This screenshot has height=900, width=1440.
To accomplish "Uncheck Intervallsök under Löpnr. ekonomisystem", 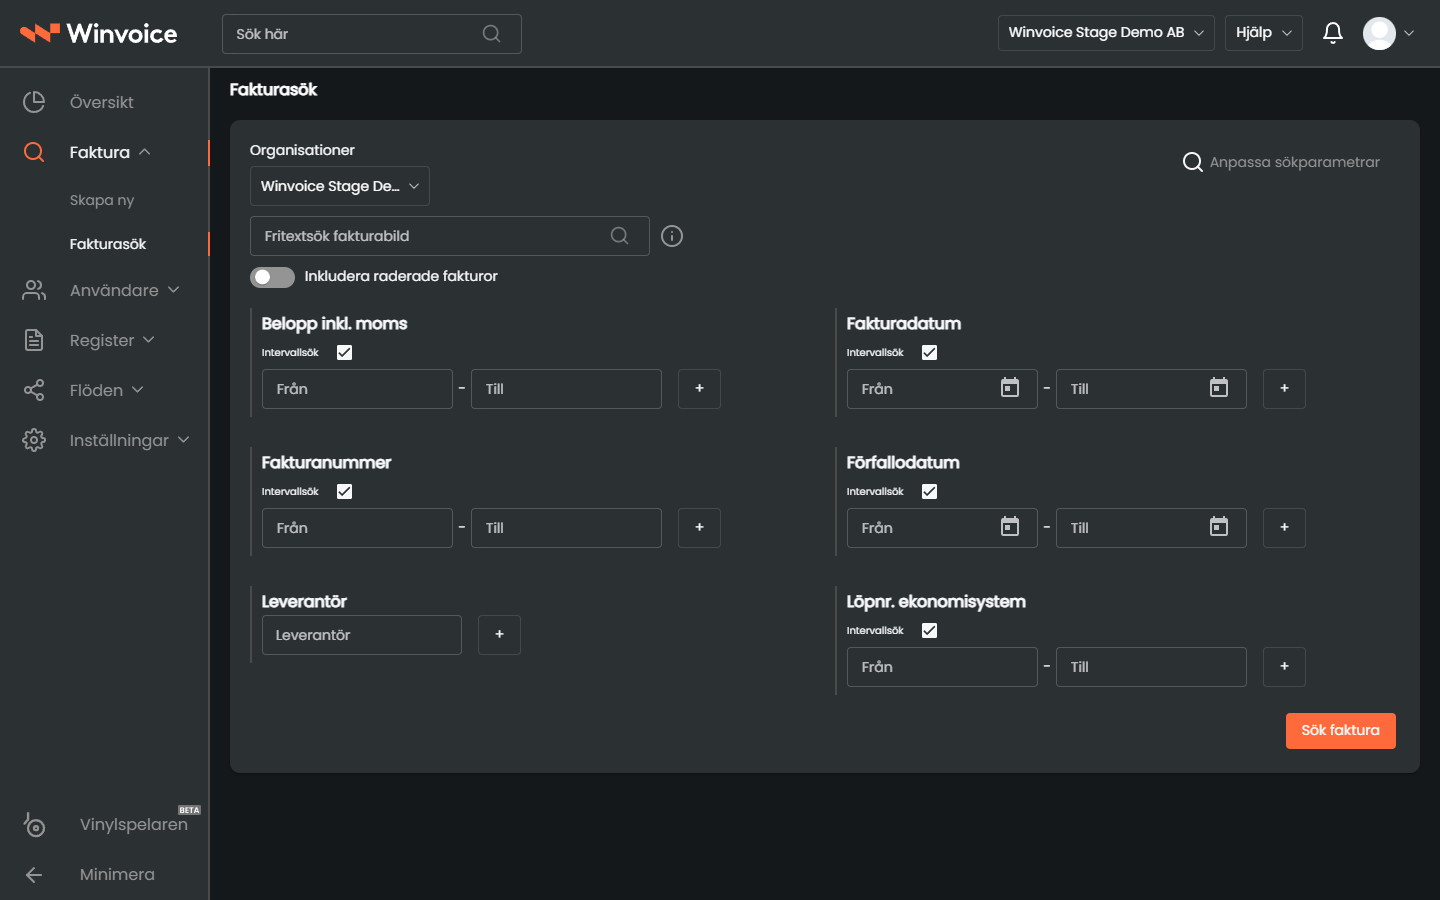I will click(x=929, y=630).
